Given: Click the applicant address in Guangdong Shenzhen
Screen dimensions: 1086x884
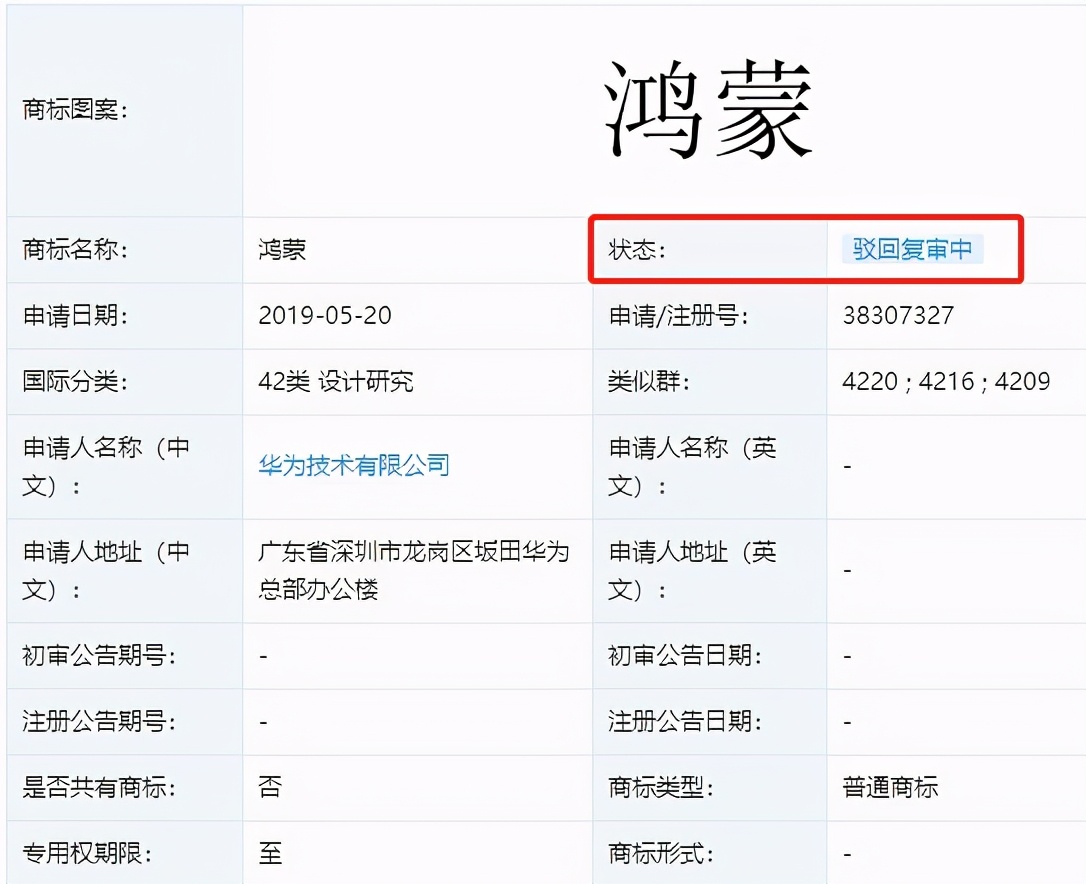Looking at the screenshot, I should click(415, 571).
